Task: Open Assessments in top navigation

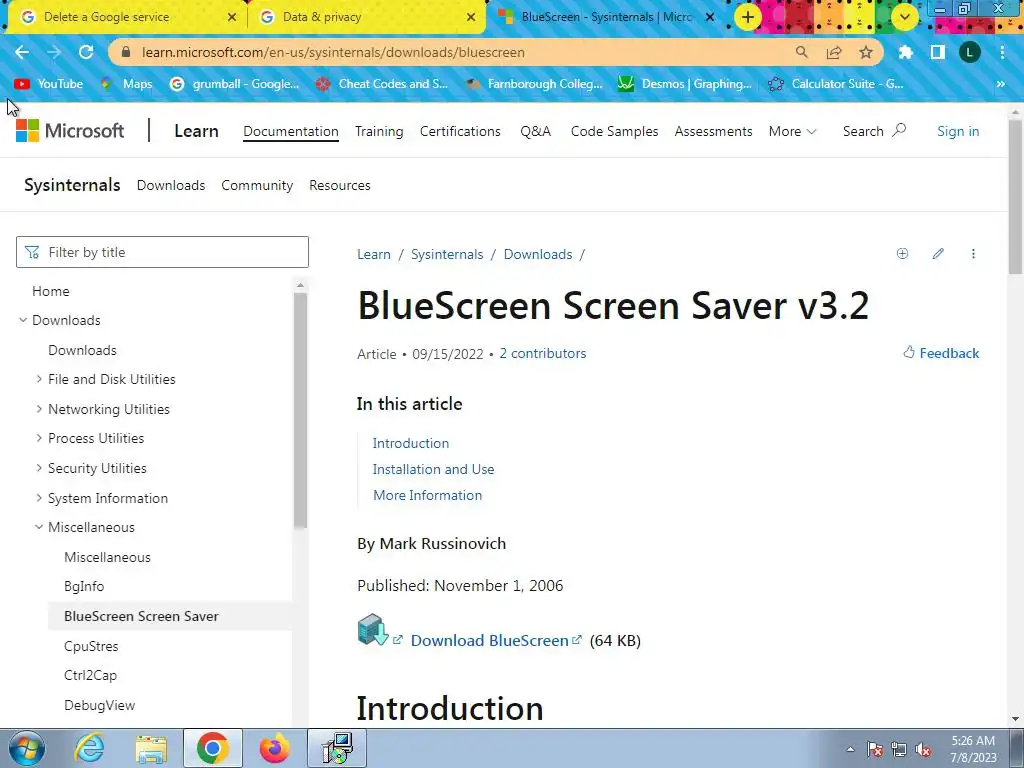Action: [x=713, y=131]
